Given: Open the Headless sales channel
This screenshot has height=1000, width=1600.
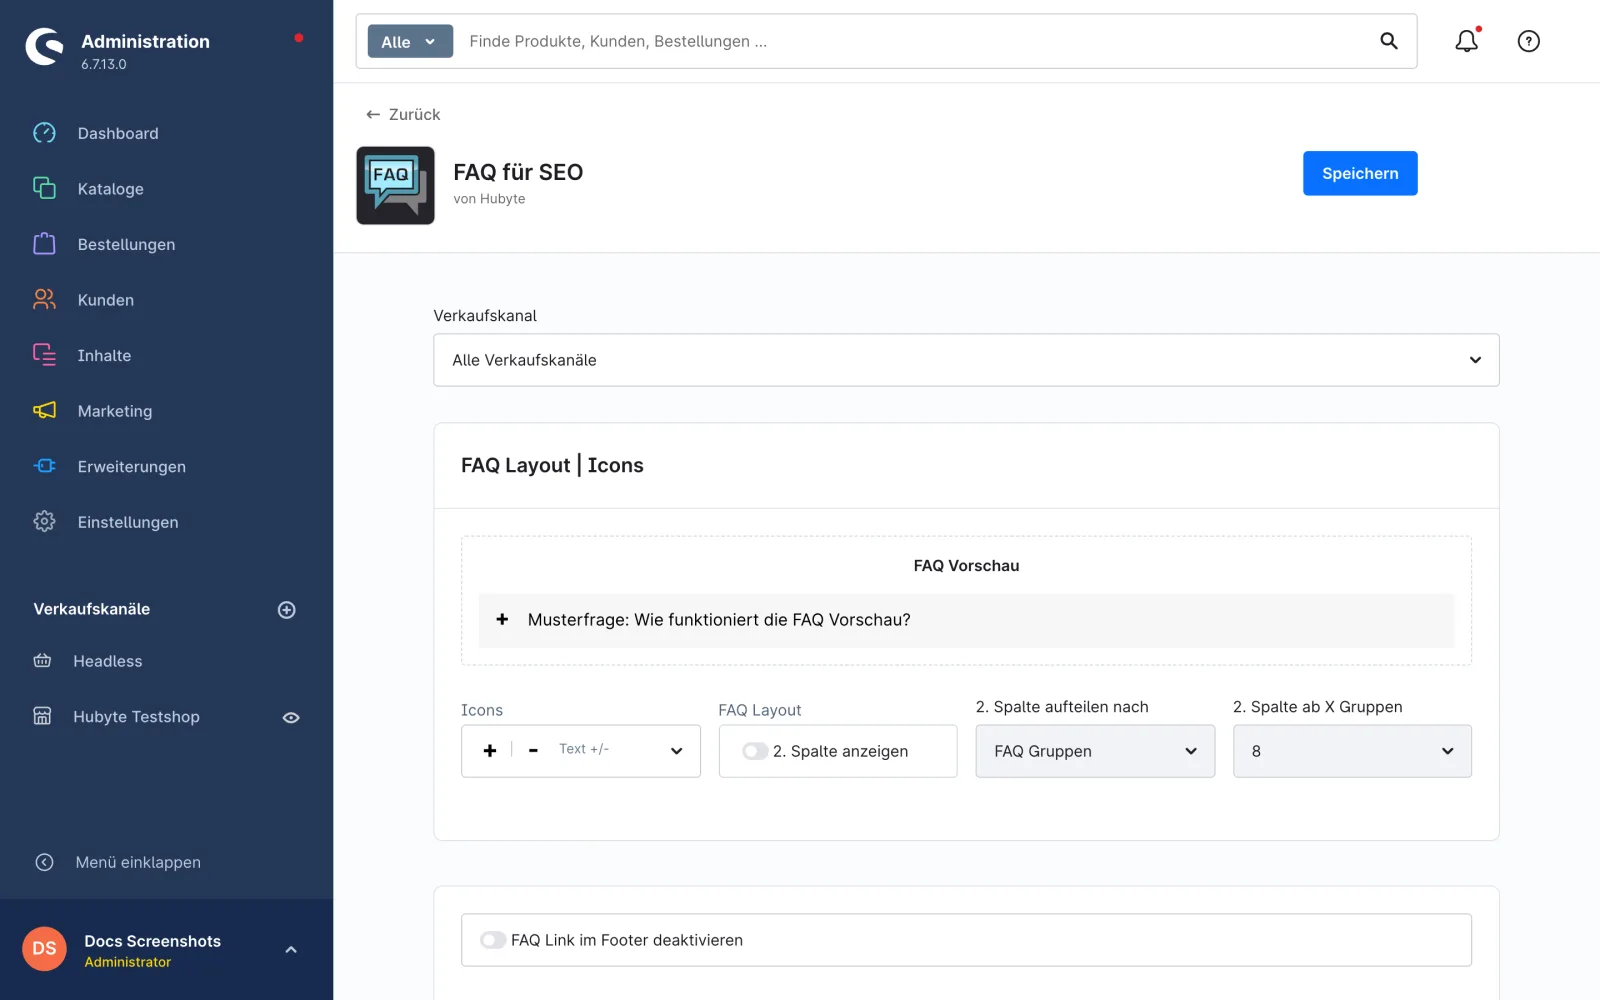Looking at the screenshot, I should pyautogui.click(x=107, y=661).
